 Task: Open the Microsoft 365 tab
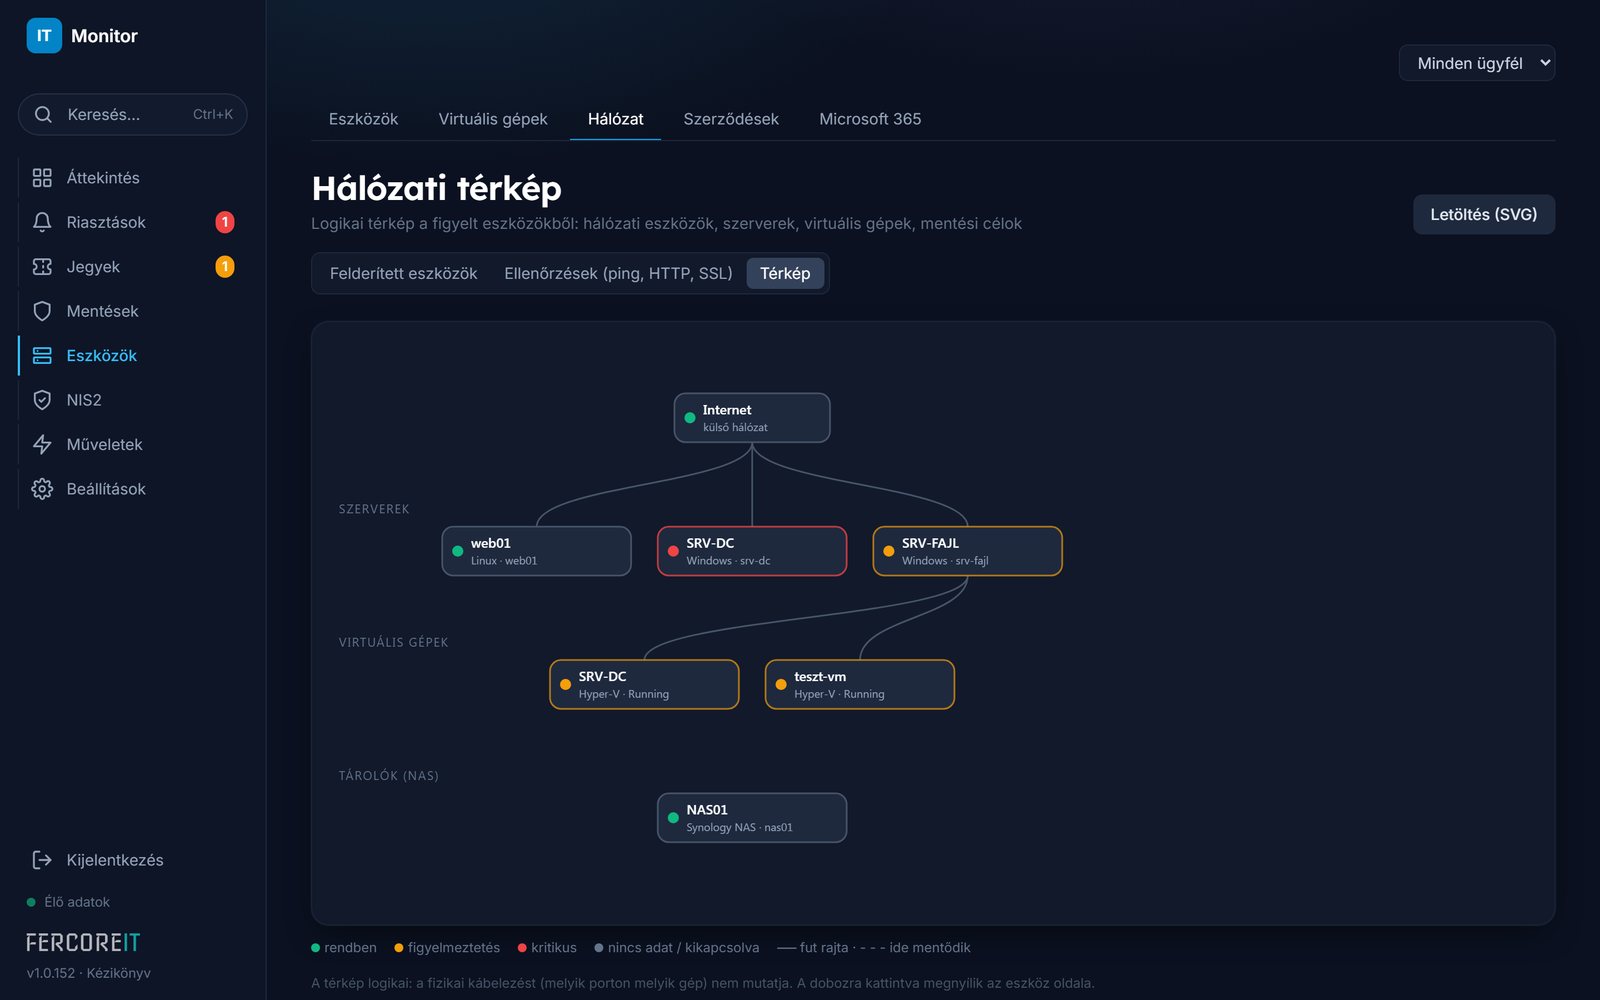[x=870, y=119]
